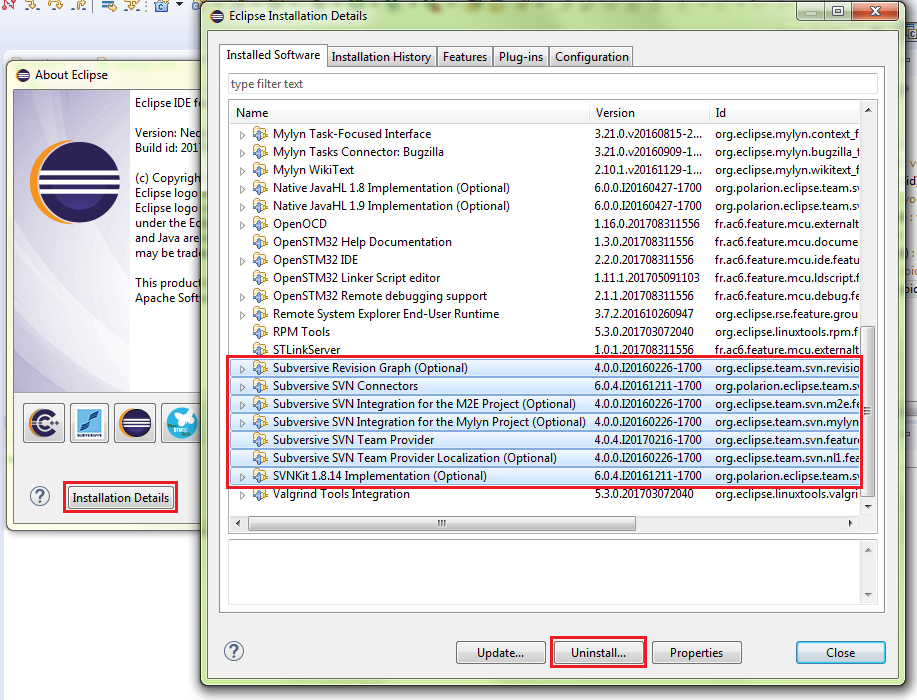The height and width of the screenshot is (700, 917).
Task: Click the icon beside STLinkServer entry
Action: click(x=260, y=350)
